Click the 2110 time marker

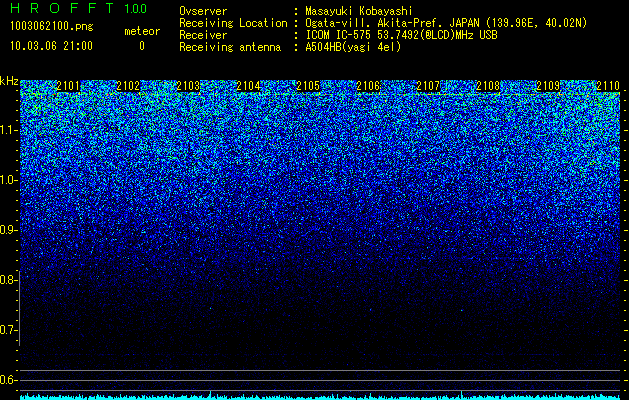click(608, 86)
